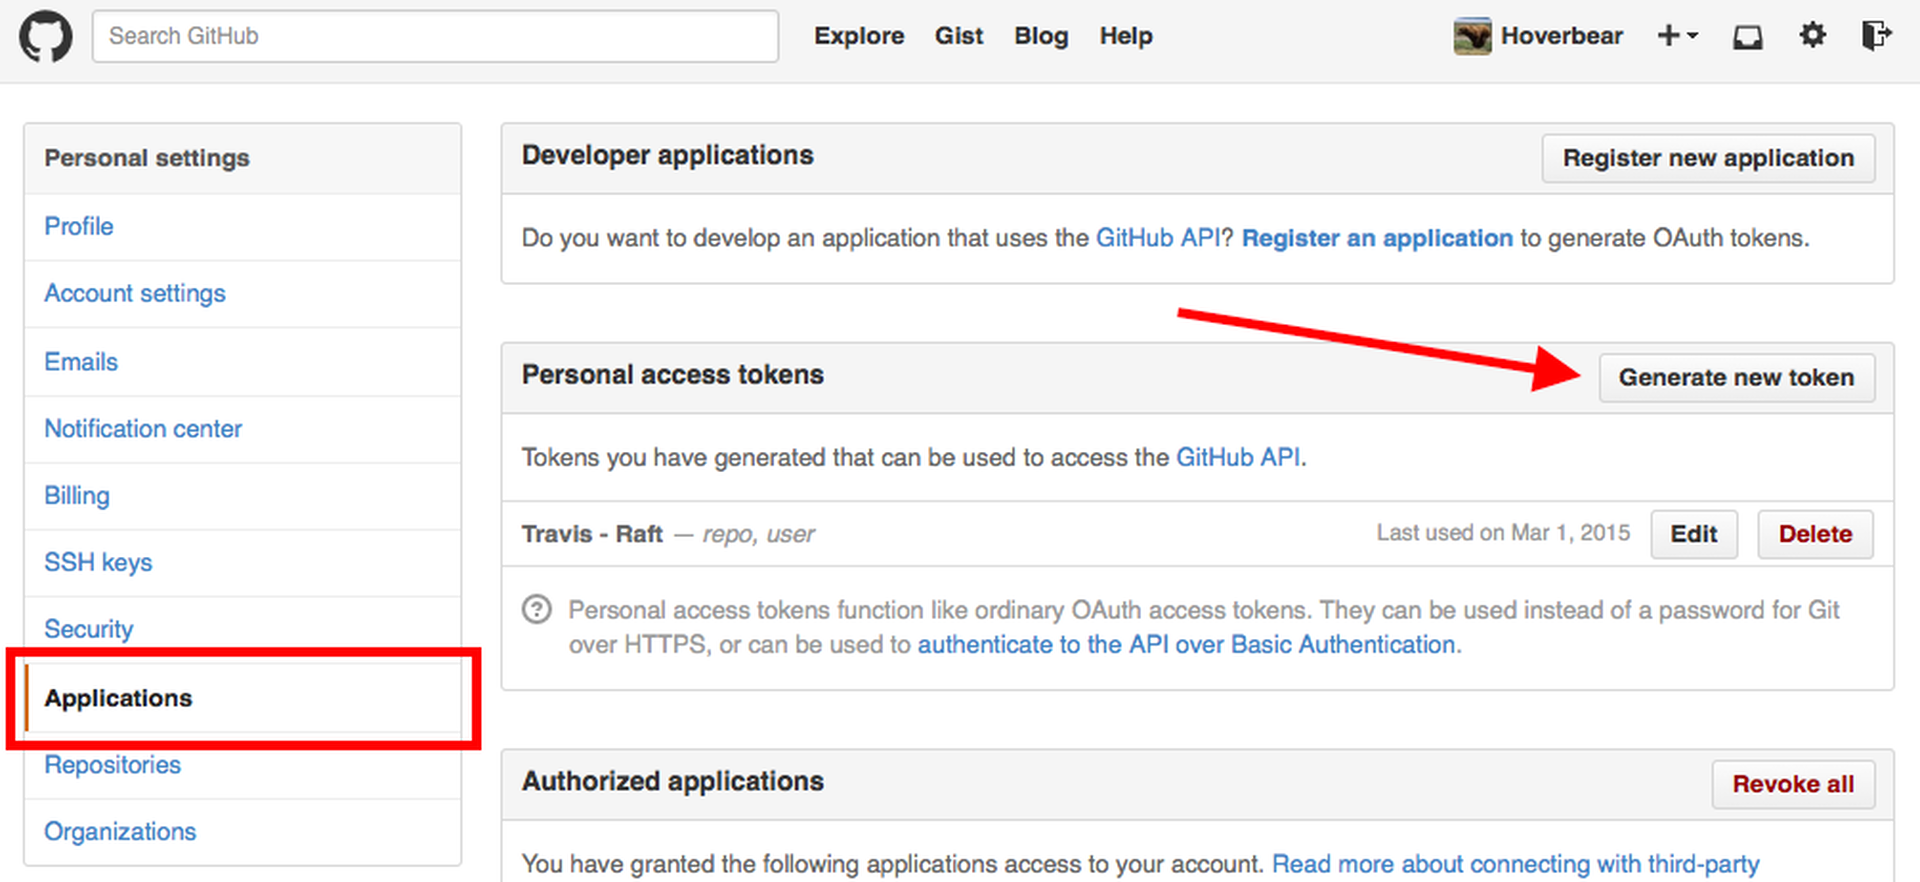This screenshot has height=882, width=1920.
Task: Click the settings gear icon
Action: click(1812, 36)
